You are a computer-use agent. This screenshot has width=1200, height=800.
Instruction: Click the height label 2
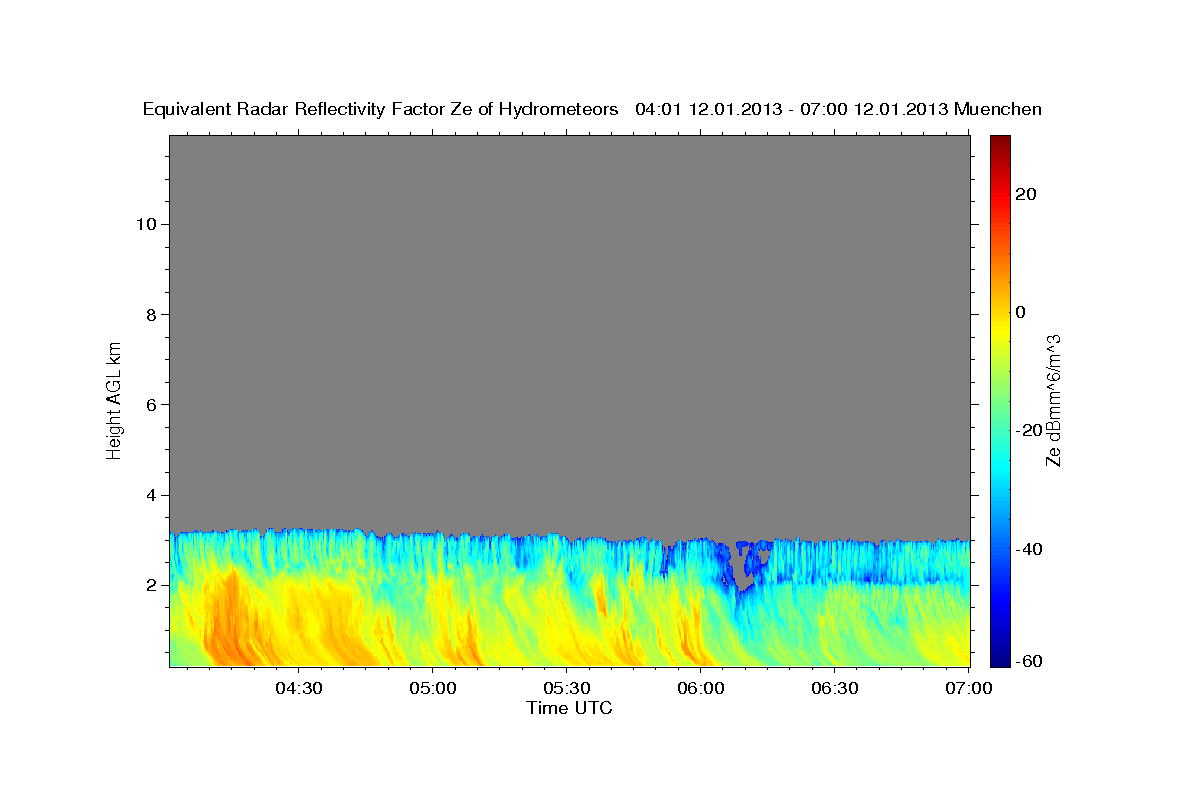tap(150, 585)
